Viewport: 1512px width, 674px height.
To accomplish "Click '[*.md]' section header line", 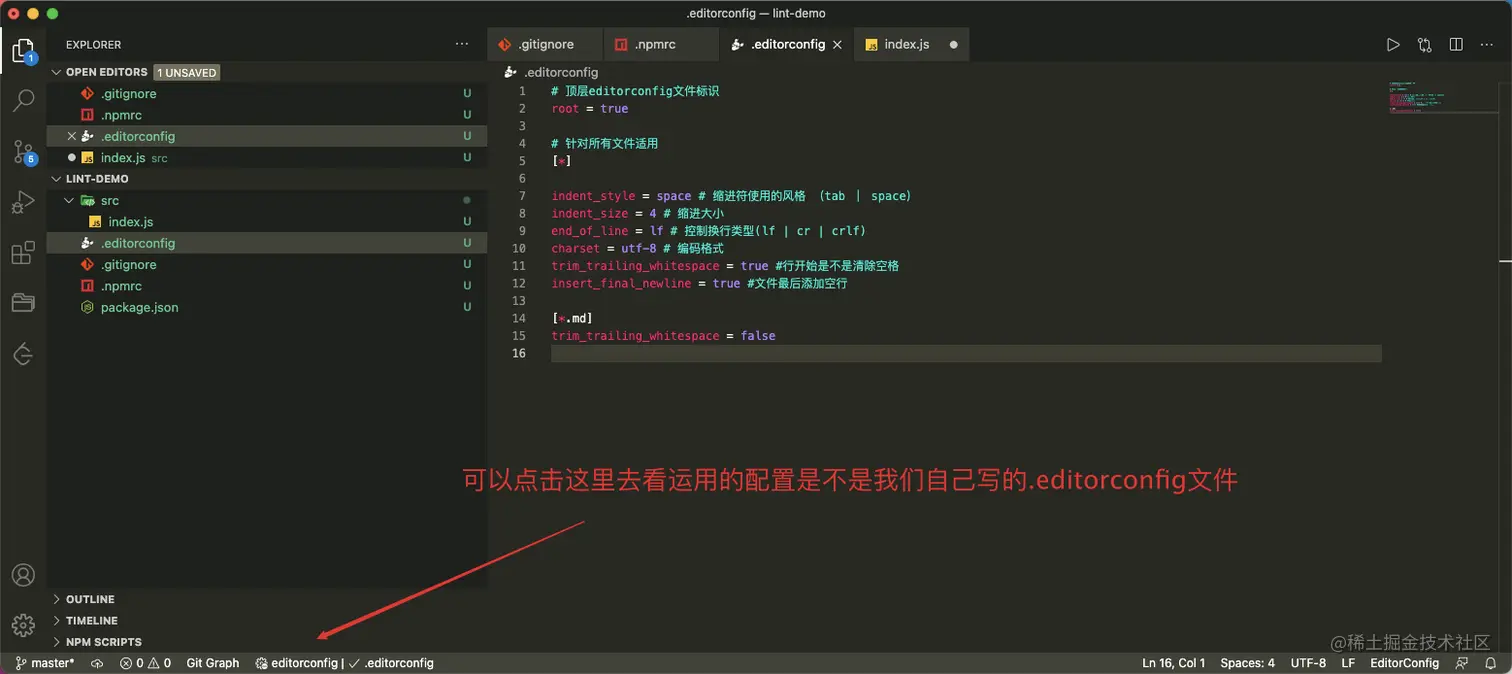I will tap(572, 318).
